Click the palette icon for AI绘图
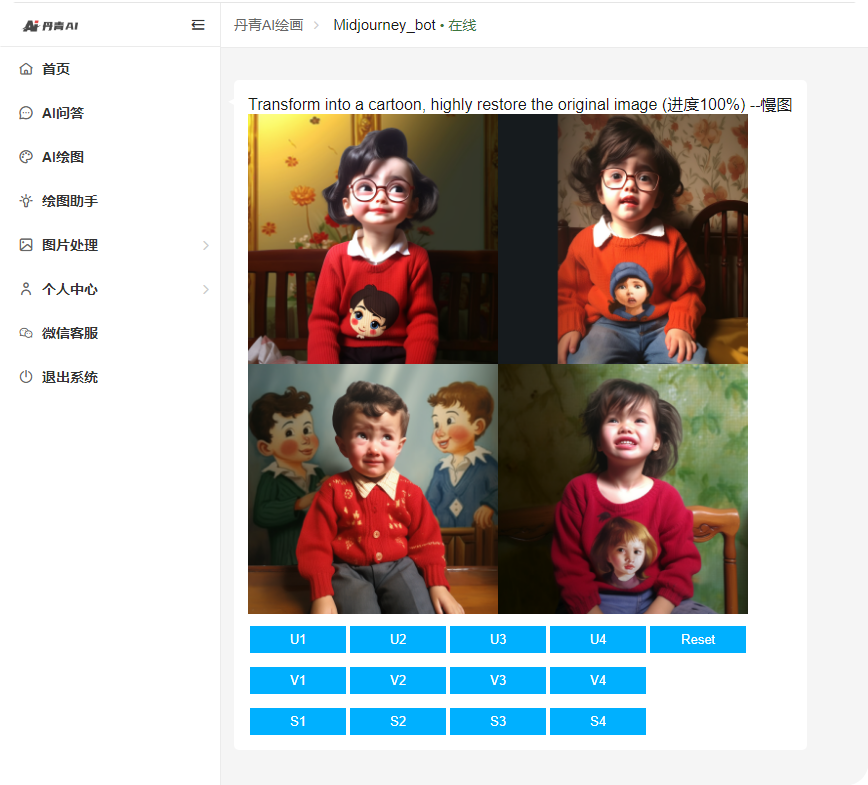This screenshot has width=868, height=785. 26,157
